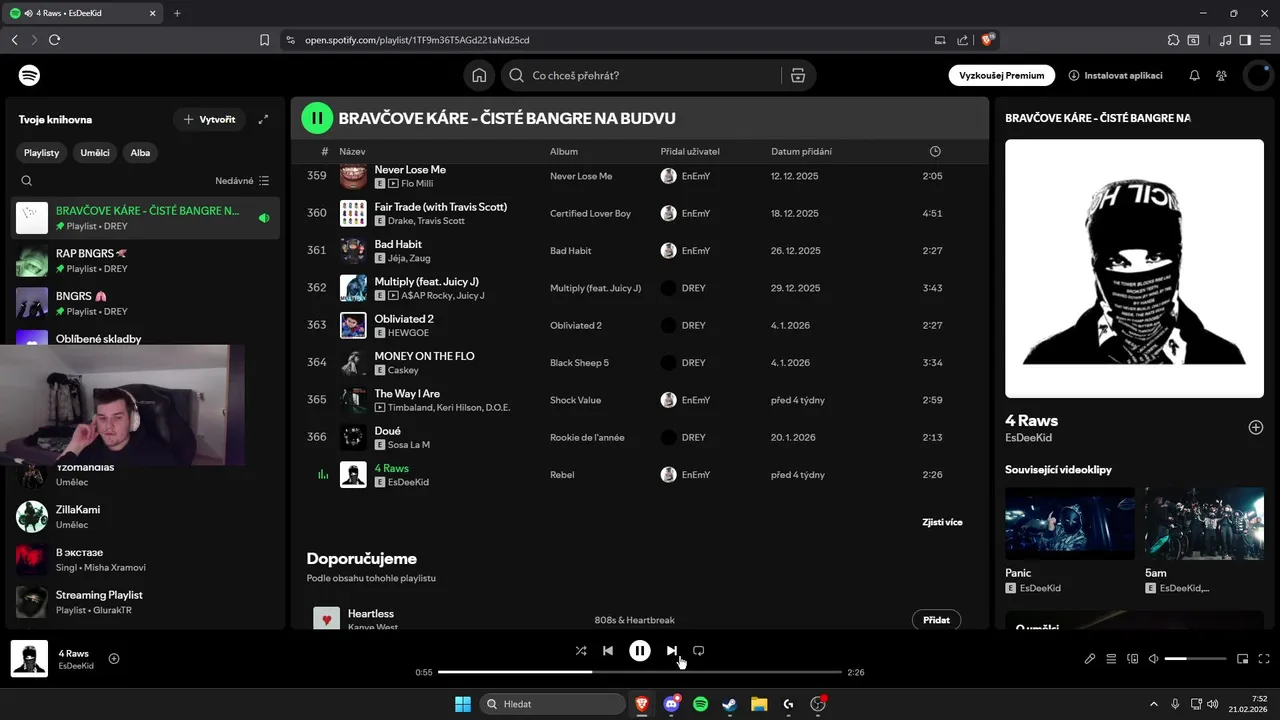Open Steam from taskbar

pos(730,704)
